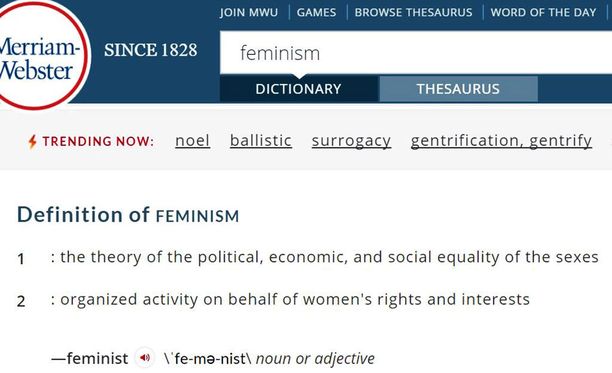Play the feminist pronunciation audio
The image size is (612, 373).
(x=145, y=357)
